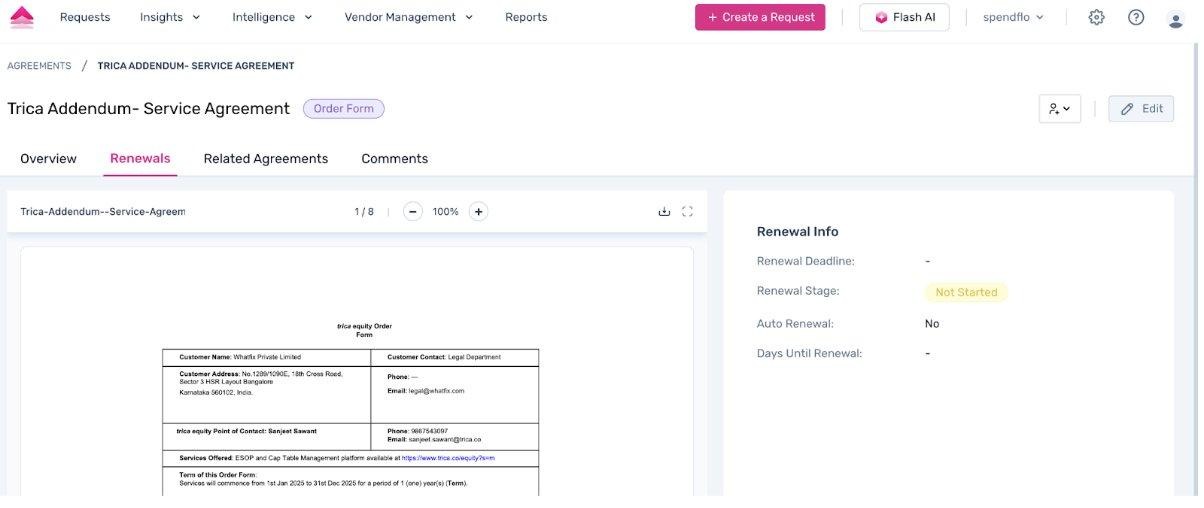Open the Comments tab
The image size is (1204, 508).
click(395, 159)
